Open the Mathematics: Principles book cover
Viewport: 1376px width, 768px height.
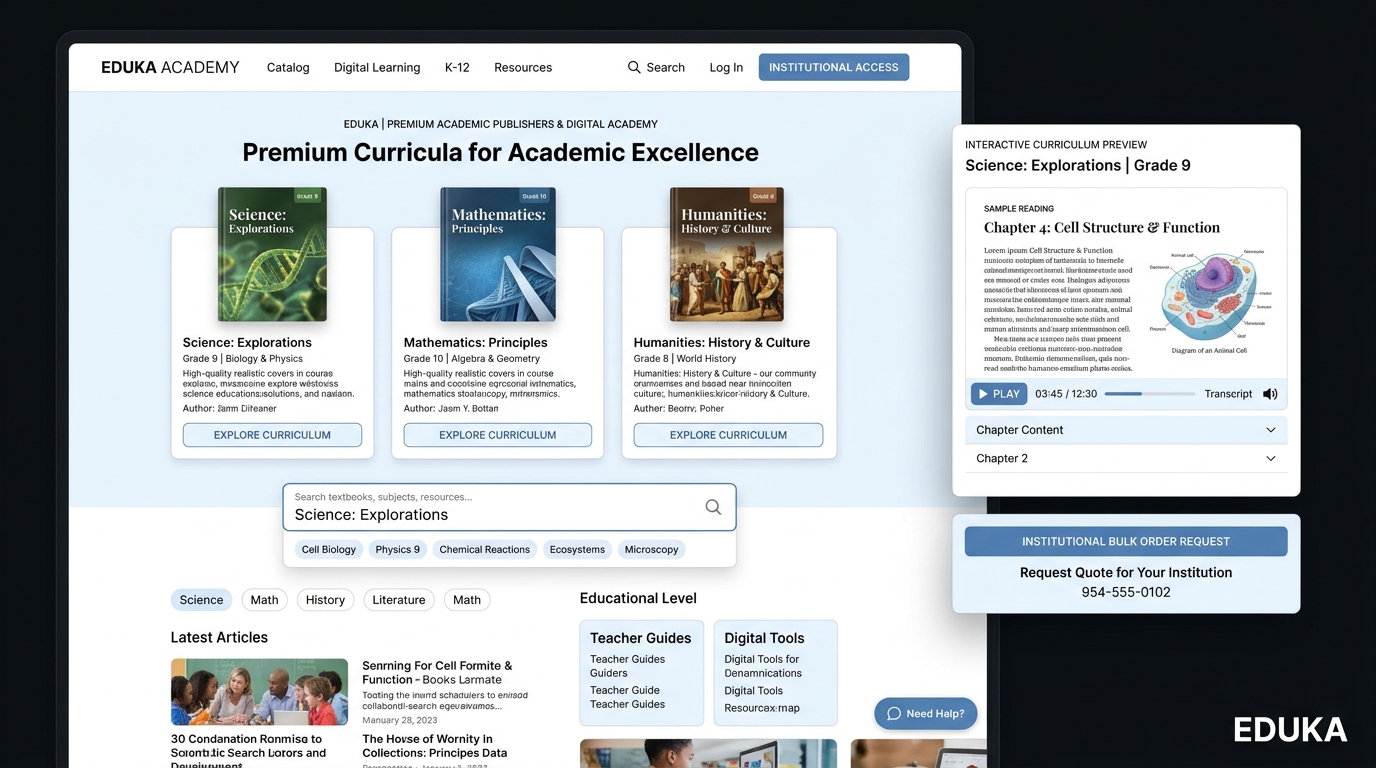click(498, 254)
